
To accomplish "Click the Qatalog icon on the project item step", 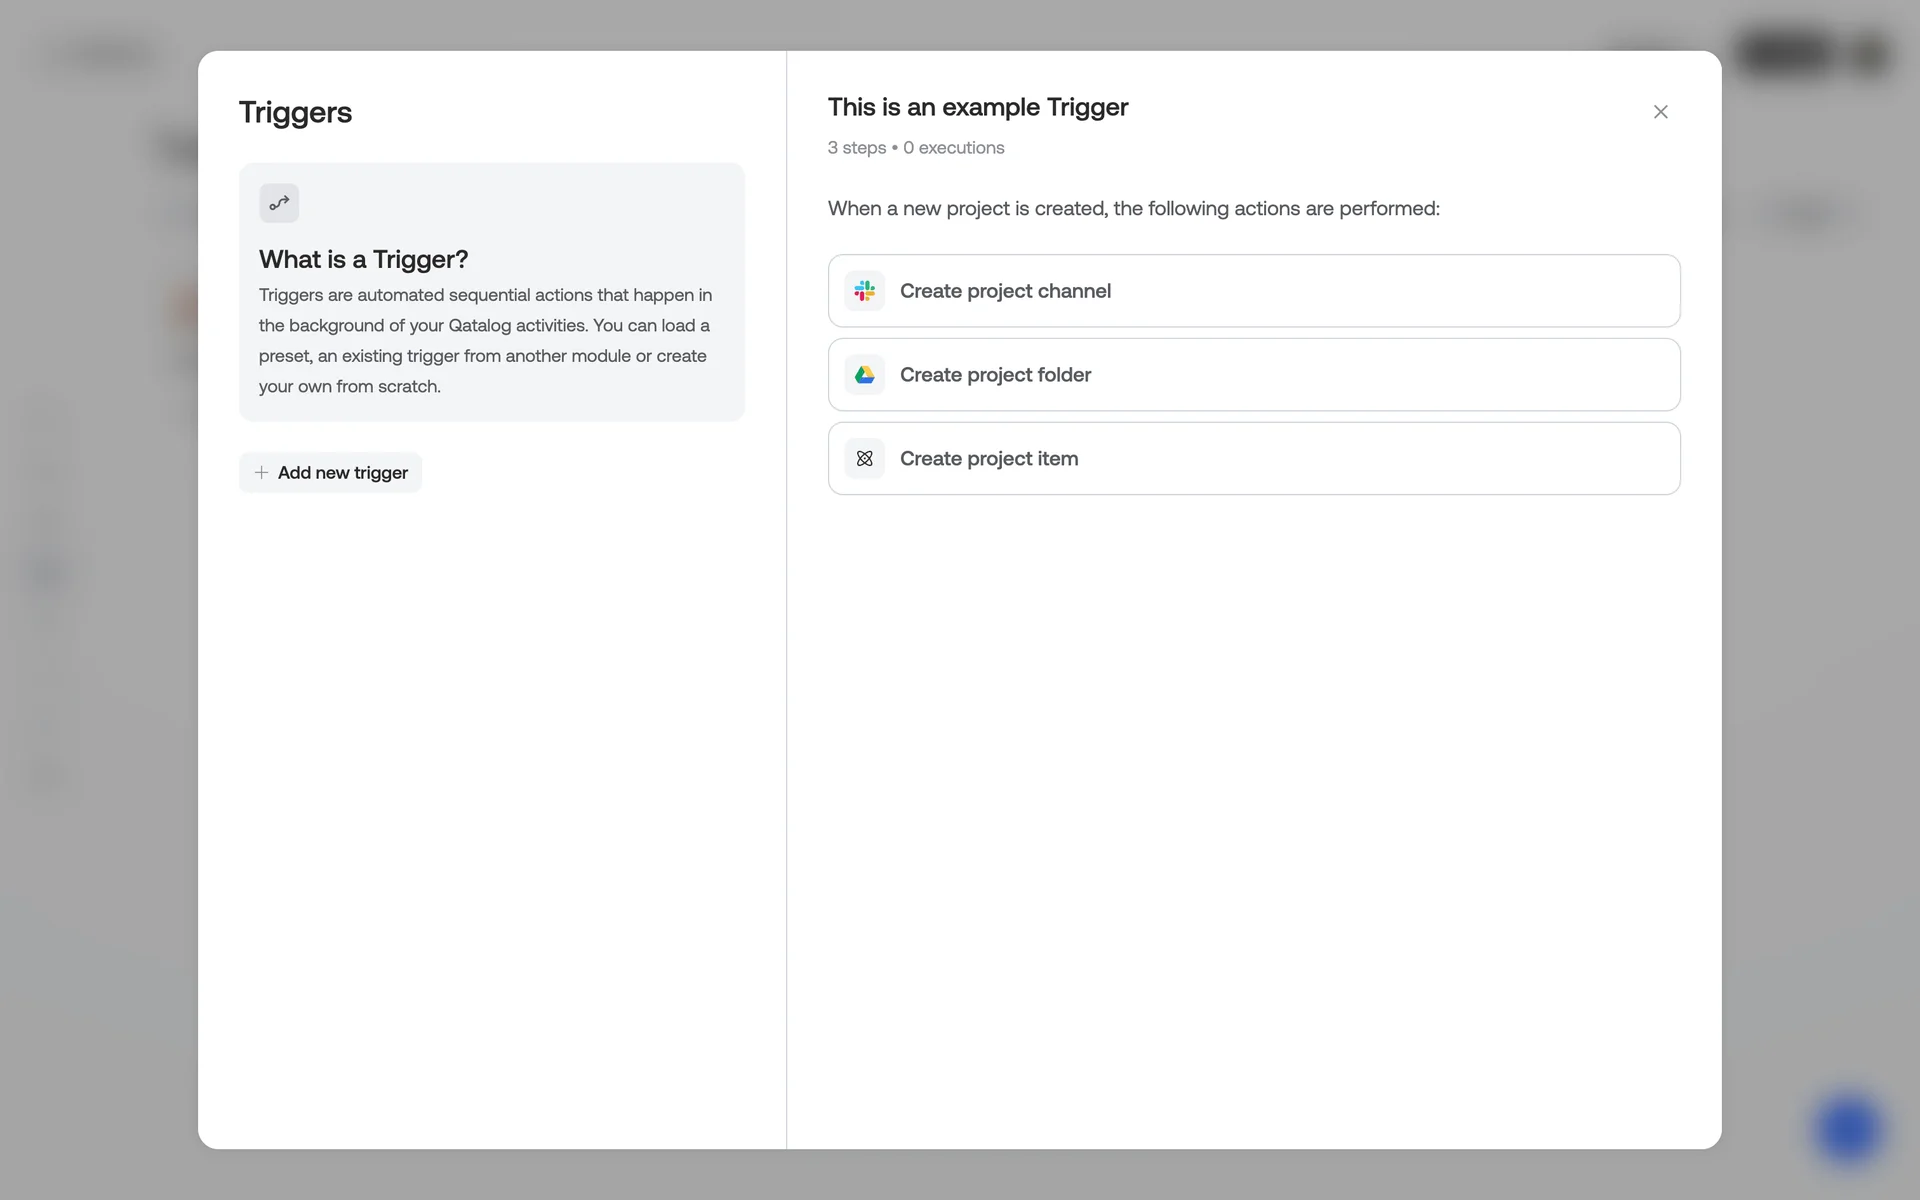I will 864,459.
